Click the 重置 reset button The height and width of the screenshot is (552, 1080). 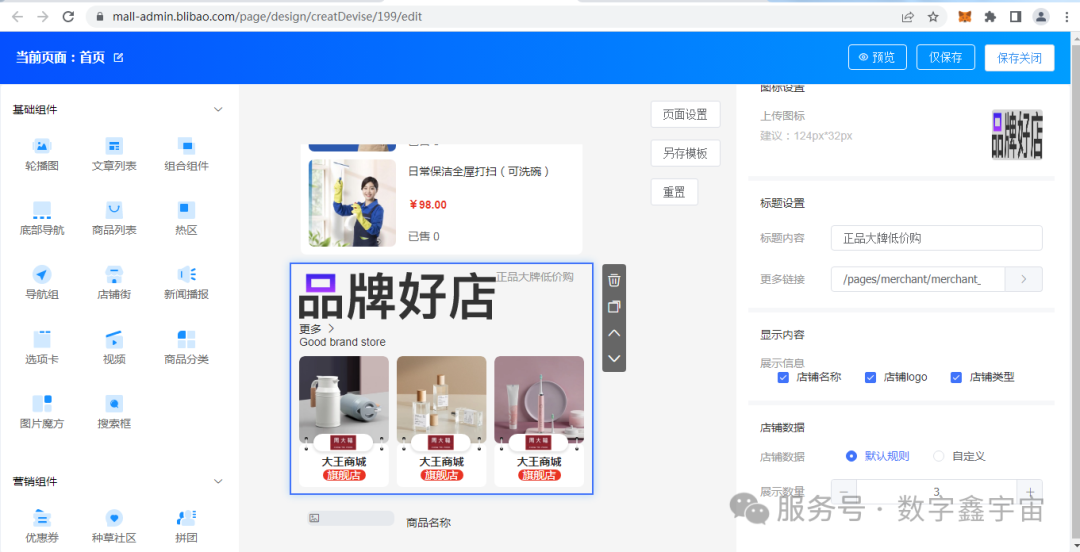(x=674, y=192)
